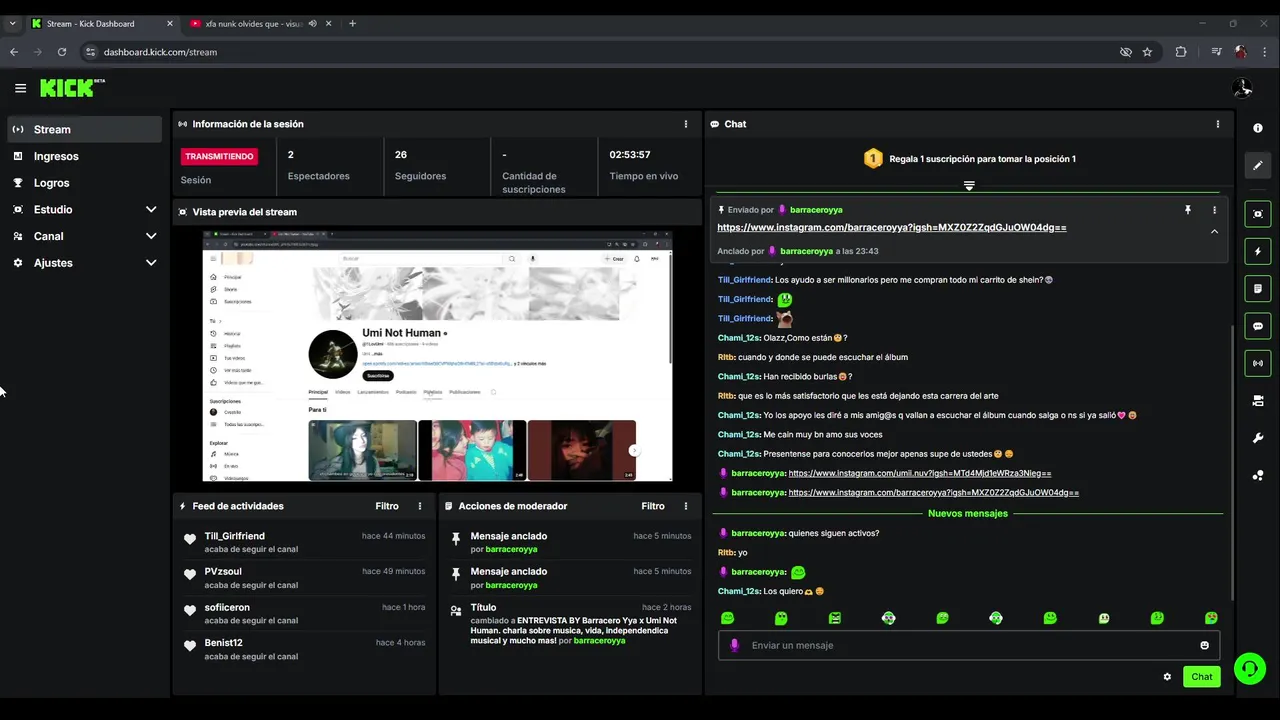Open session info panel options menu
Screen dimensions: 1280x720
(x=686, y=124)
